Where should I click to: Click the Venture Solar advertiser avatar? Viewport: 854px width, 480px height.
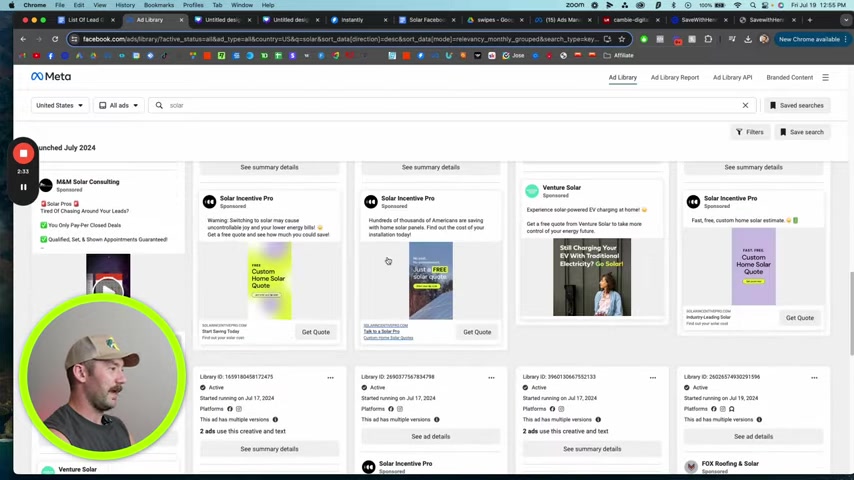tap(532, 191)
